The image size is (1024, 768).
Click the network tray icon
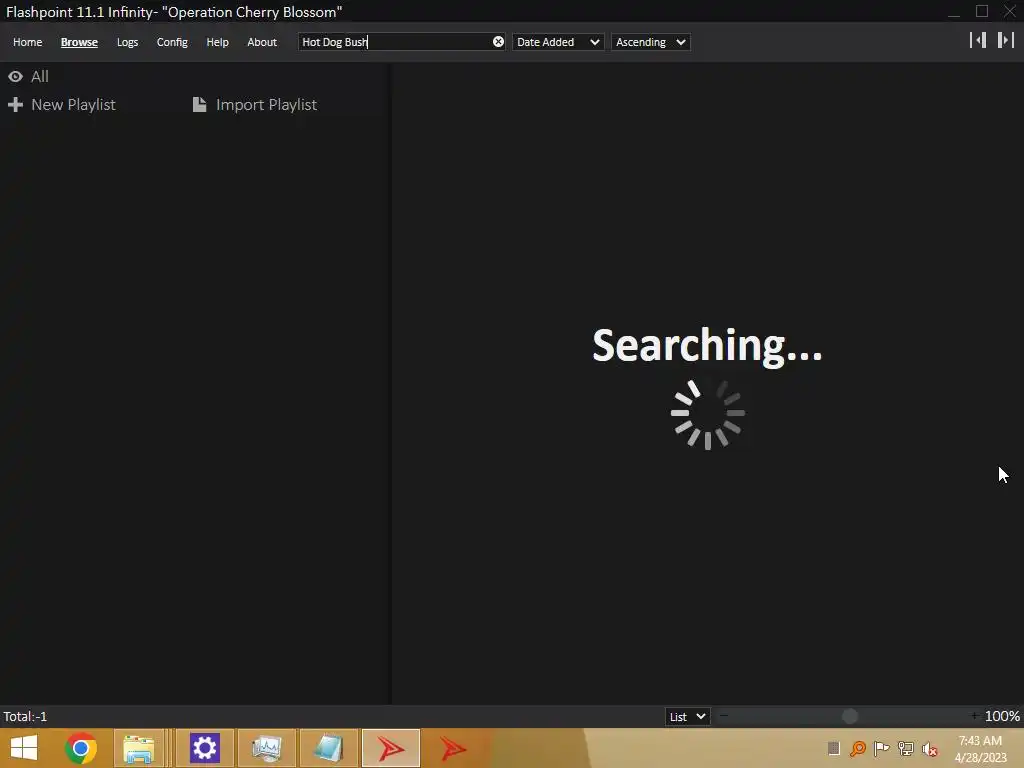[x=905, y=748]
